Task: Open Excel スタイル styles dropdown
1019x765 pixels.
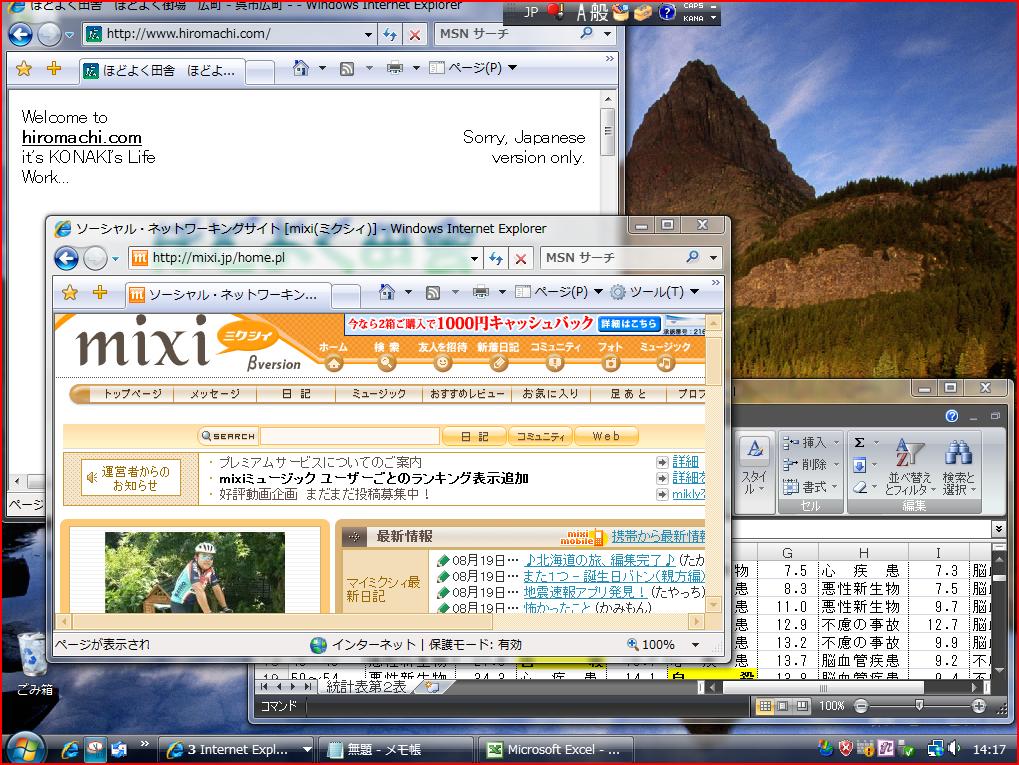Action: pos(754,465)
